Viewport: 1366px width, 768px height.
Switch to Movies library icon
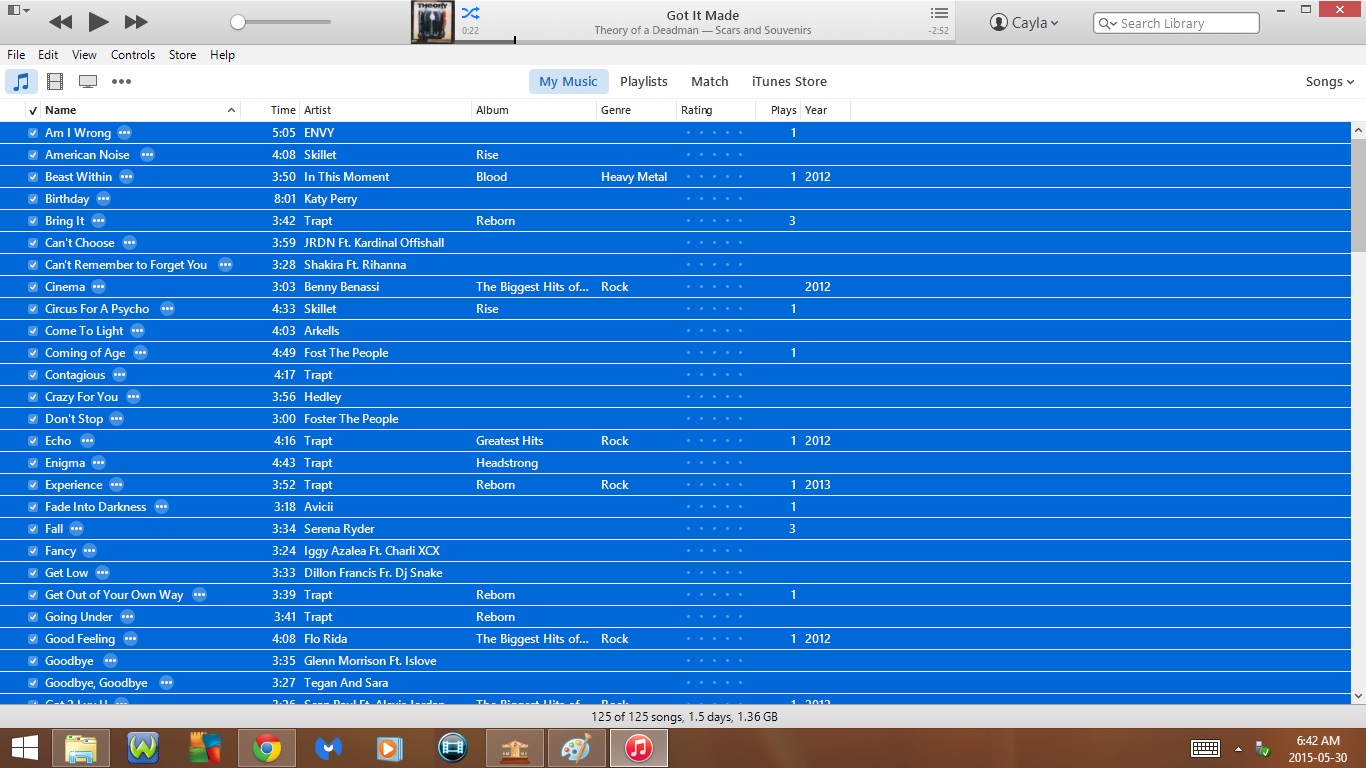[x=55, y=82]
